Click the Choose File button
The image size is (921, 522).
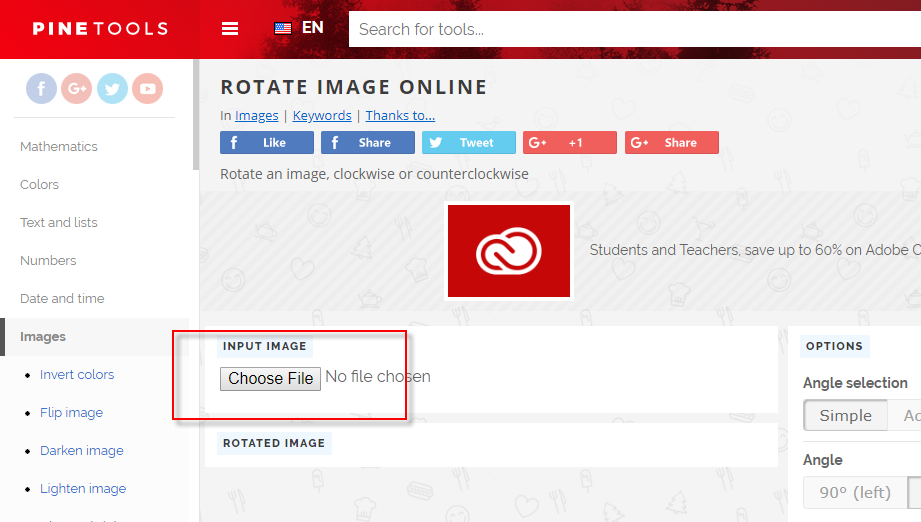270,379
